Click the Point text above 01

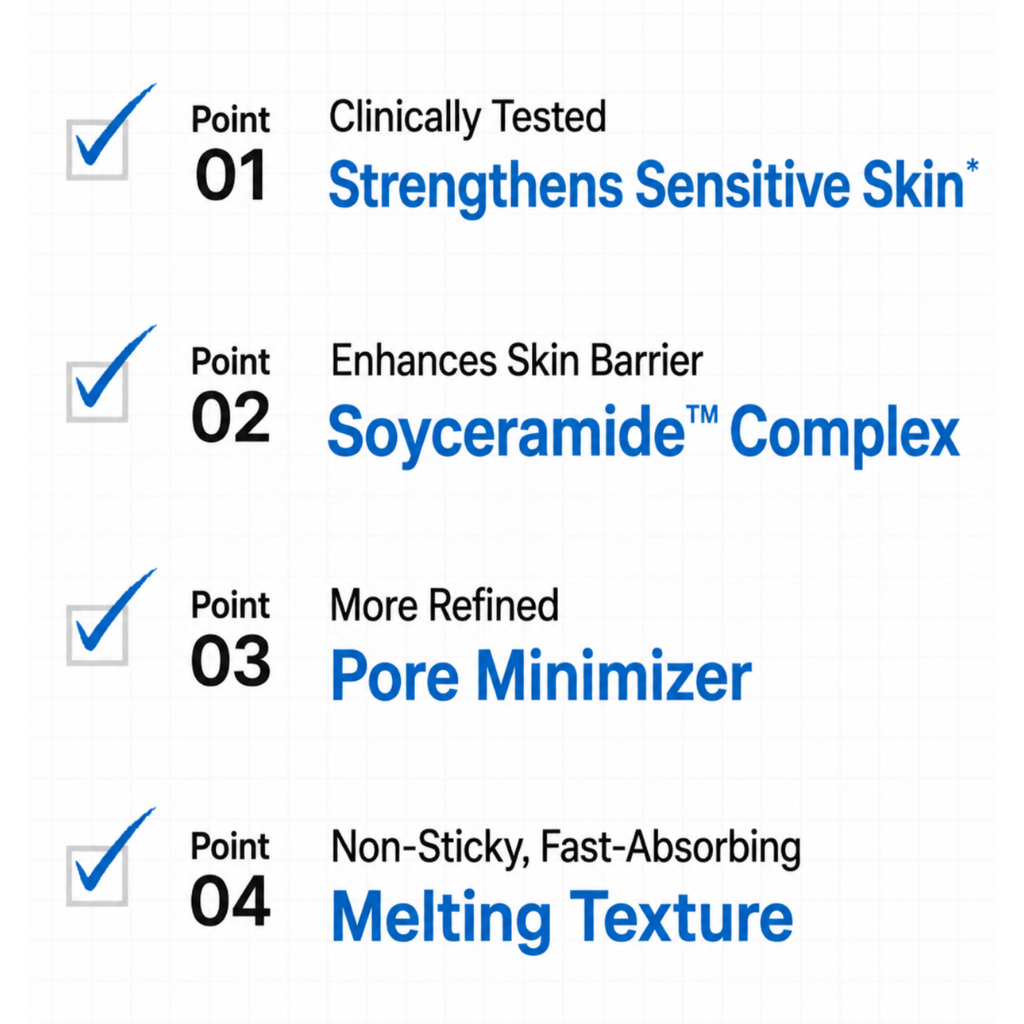point(231,120)
